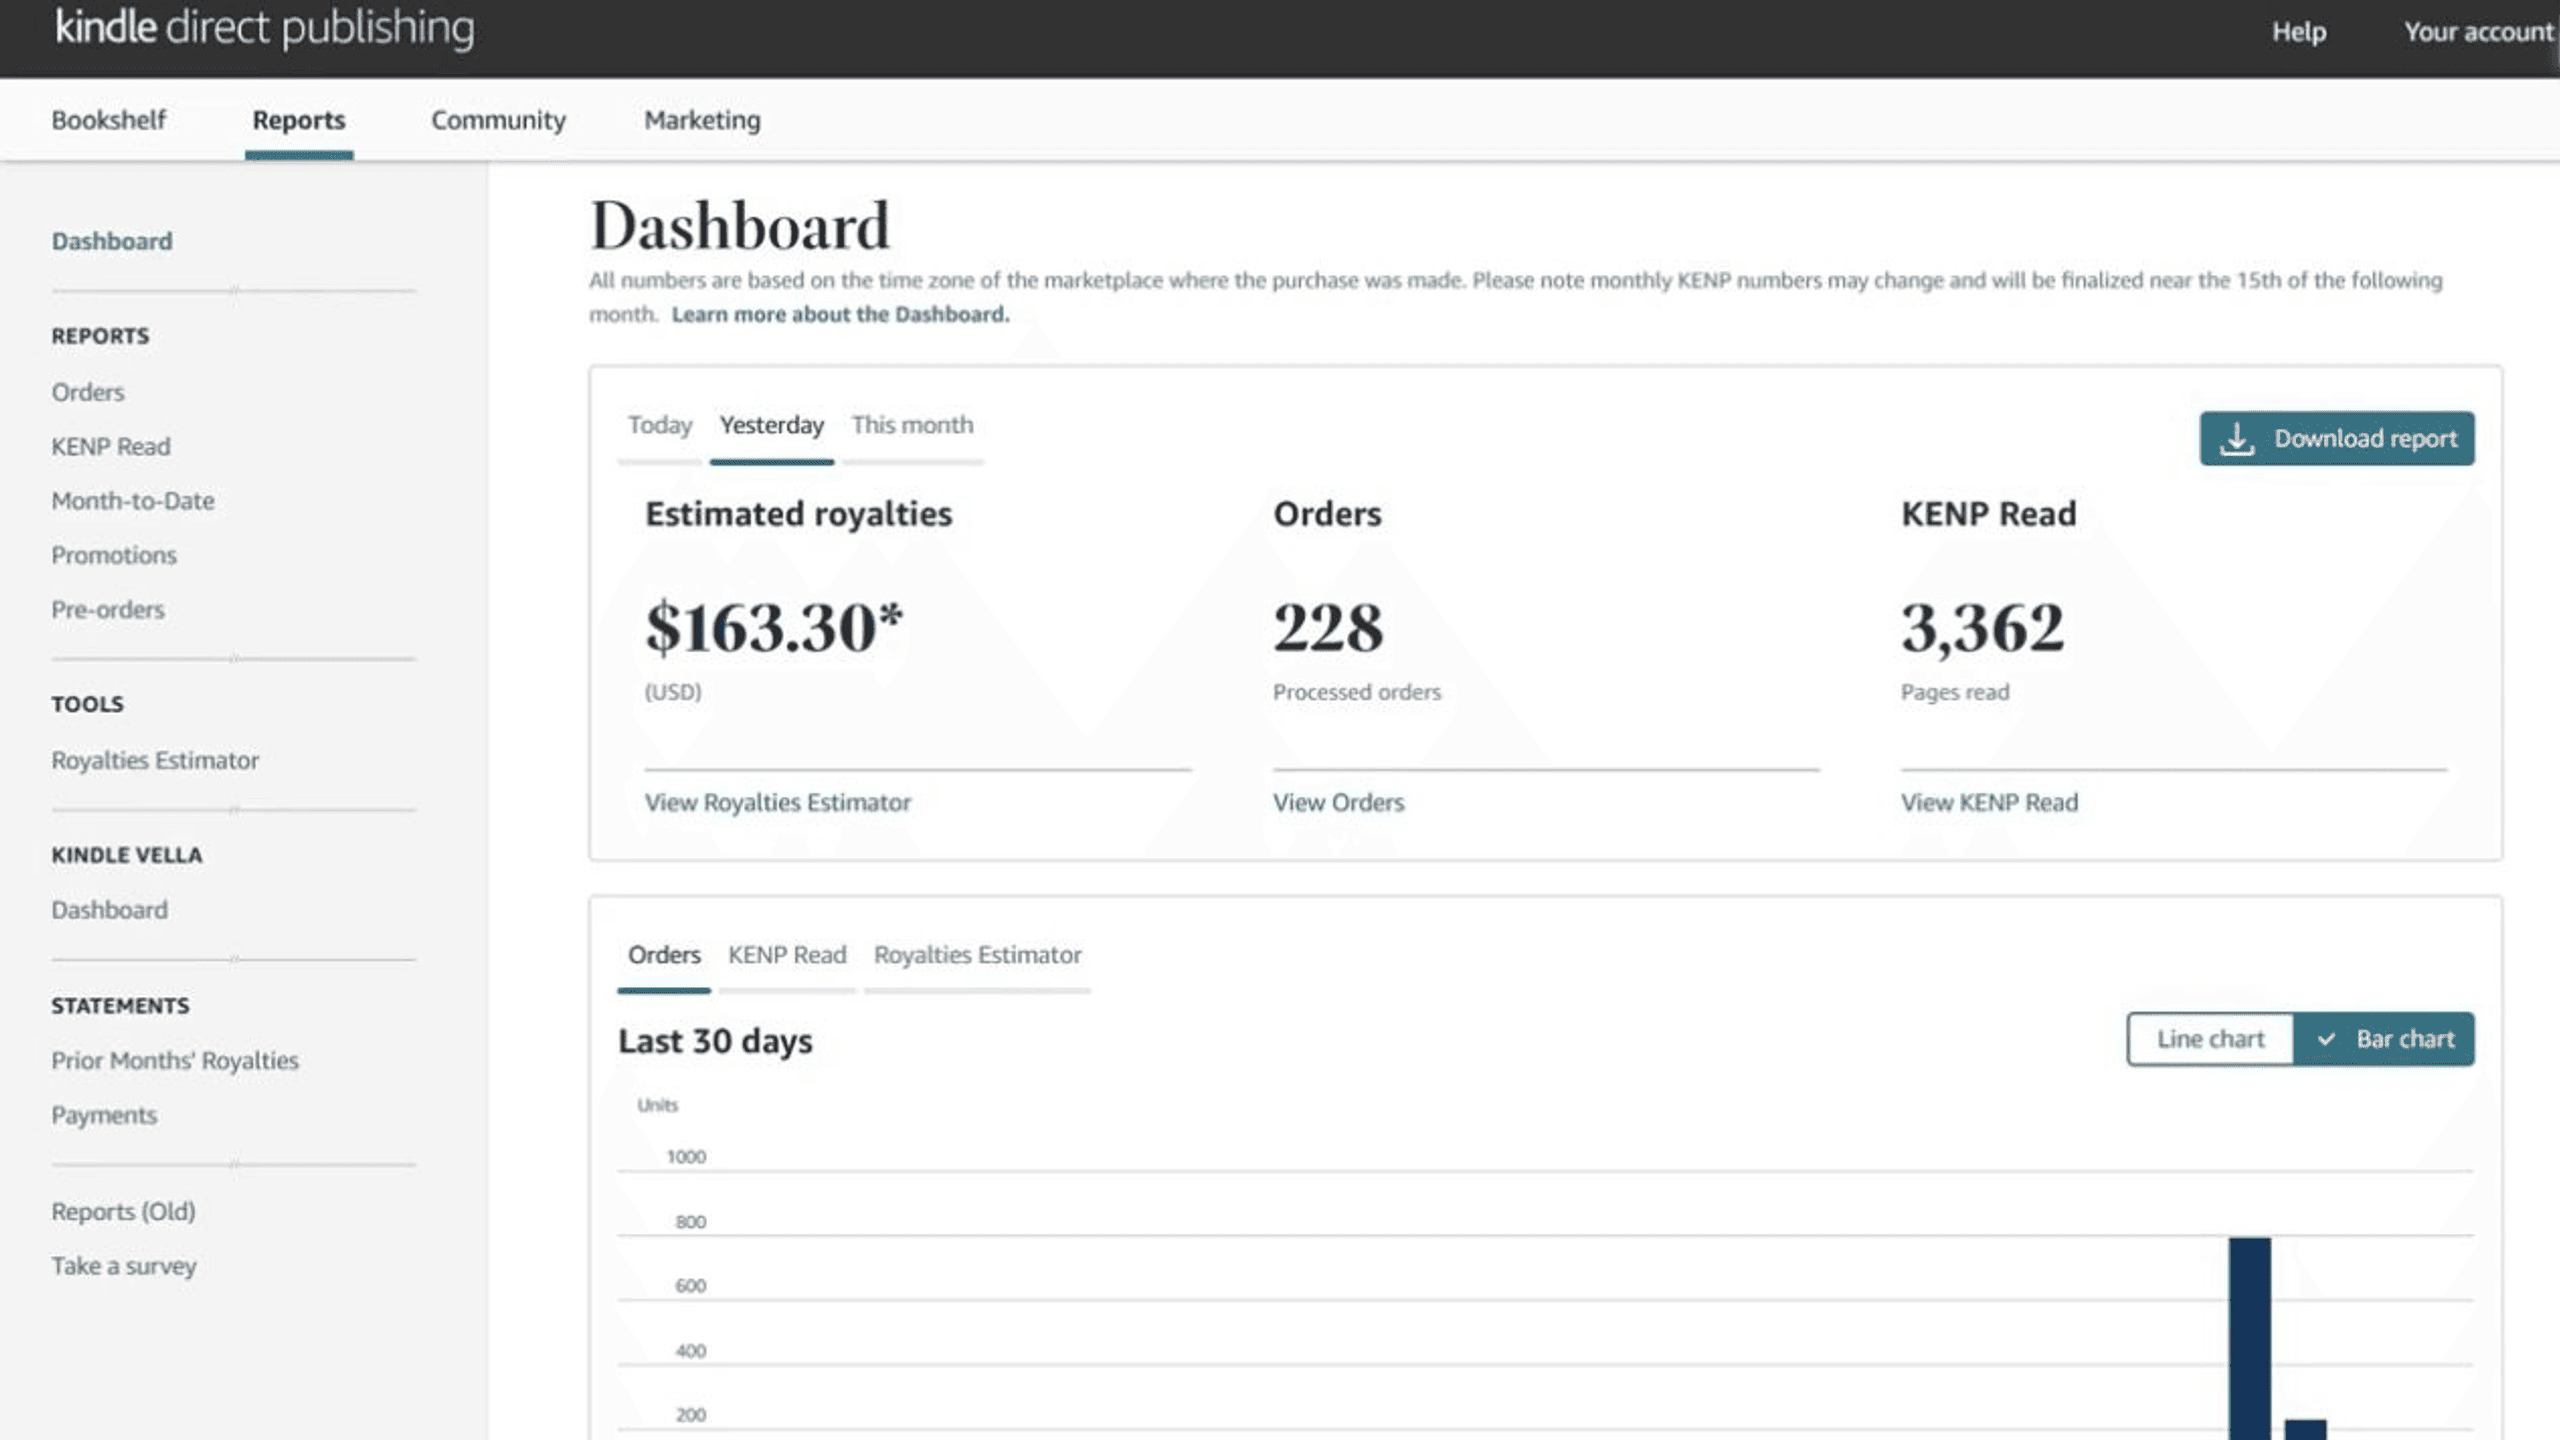Open View Royalties Estimator link

(x=777, y=802)
